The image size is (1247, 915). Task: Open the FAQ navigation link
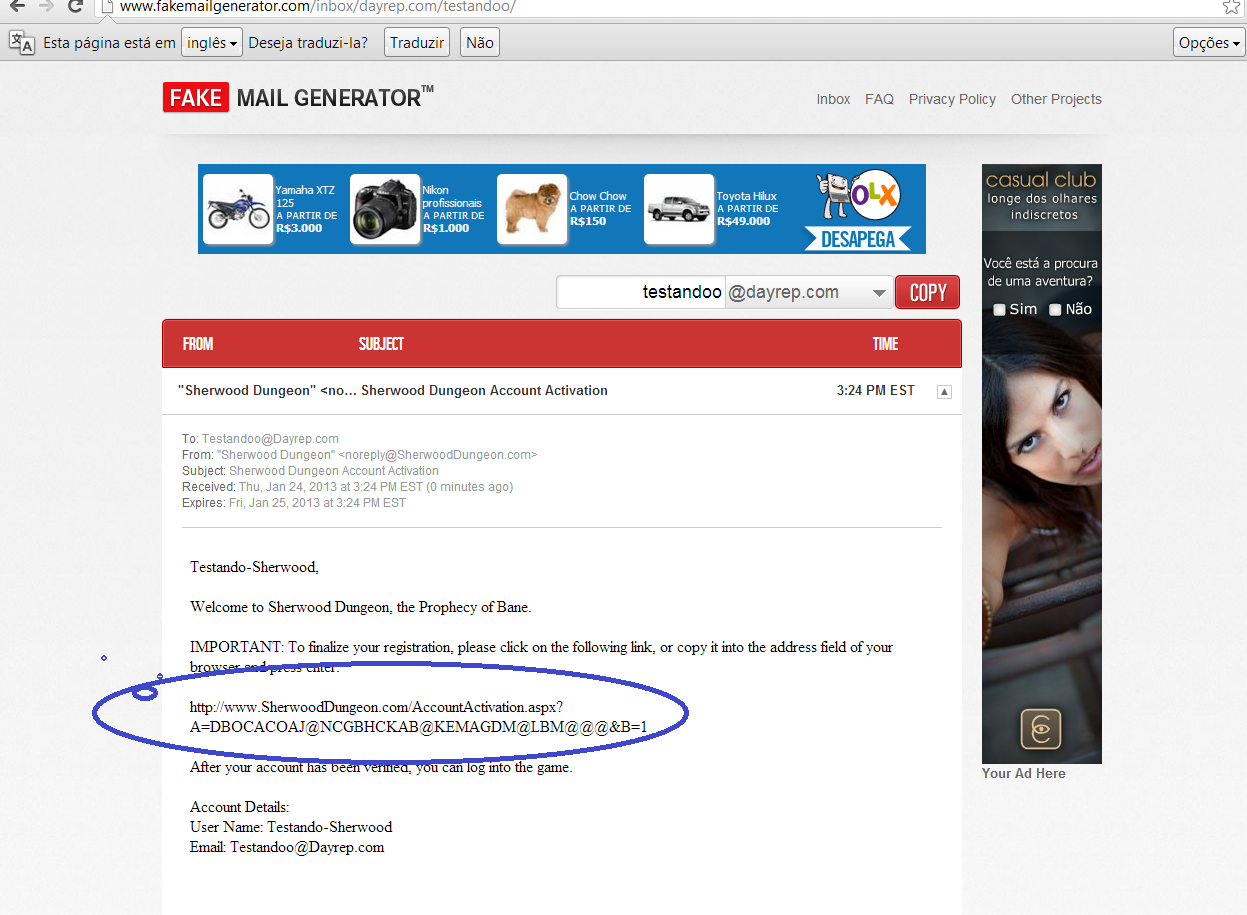(x=879, y=99)
